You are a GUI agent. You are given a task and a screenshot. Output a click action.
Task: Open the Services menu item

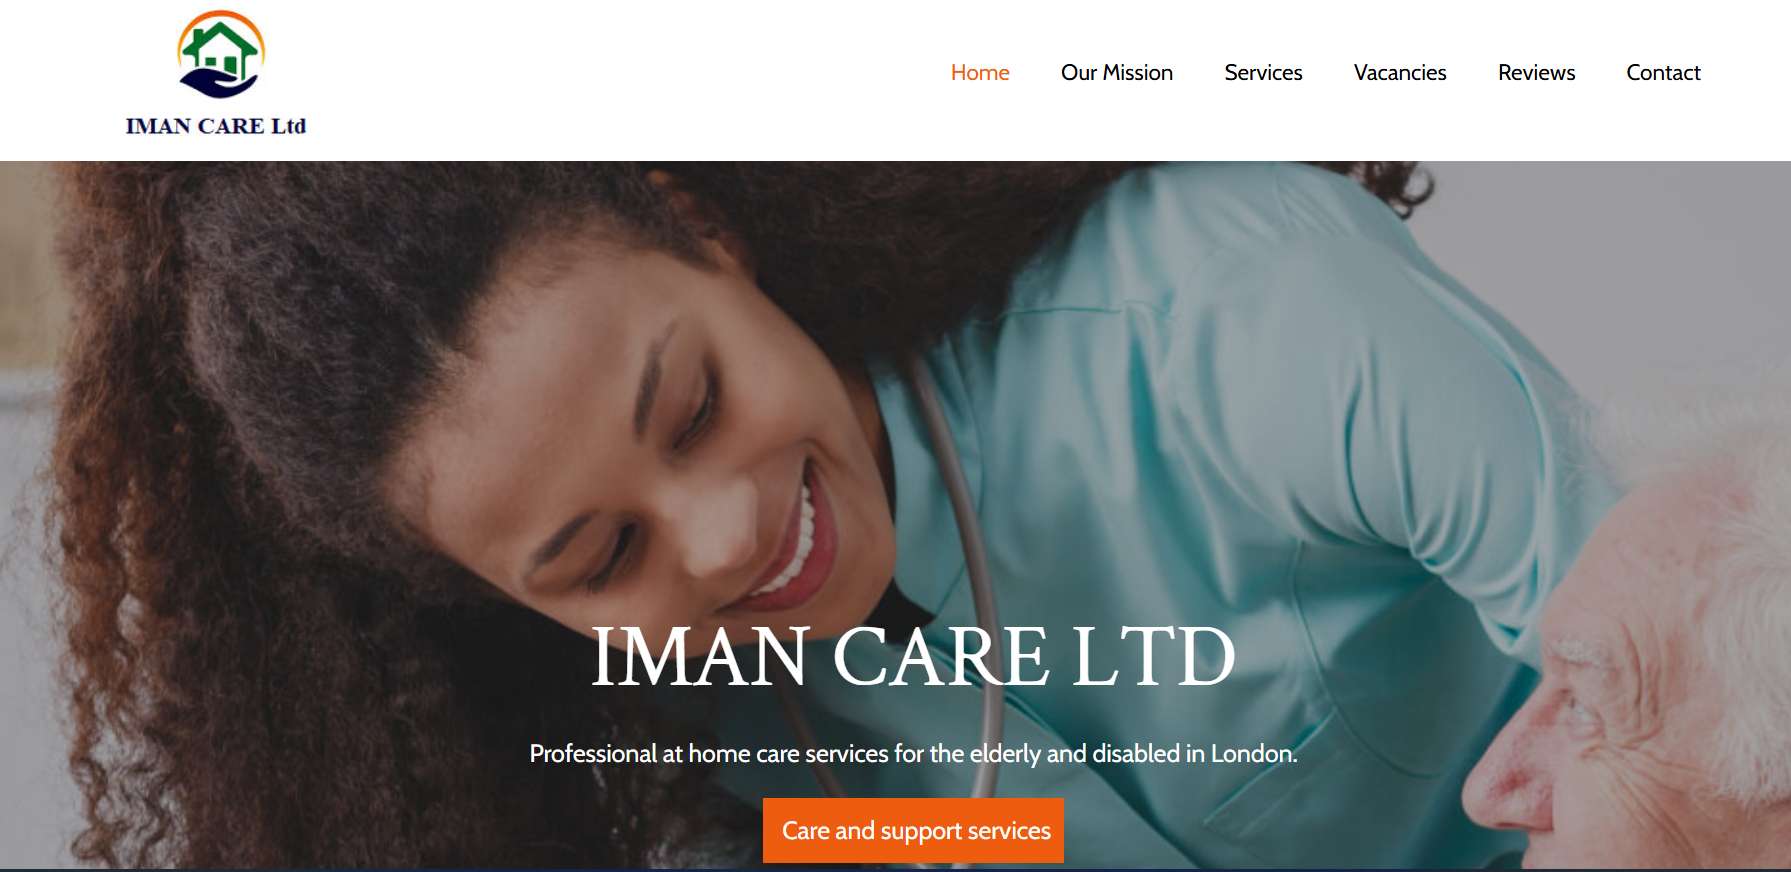click(x=1263, y=73)
